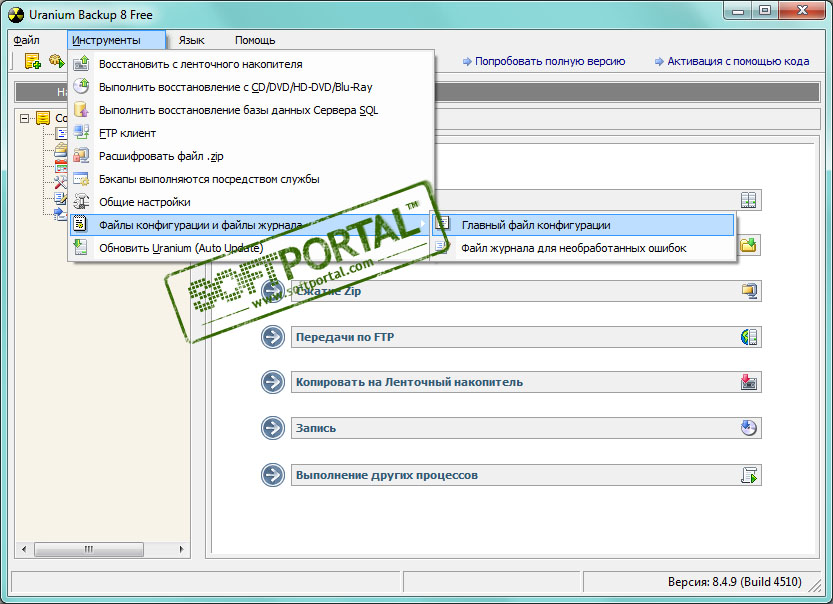Click the arrow button beside Передачи по FTP
Screen dimensions: 833x604
[x=273, y=337]
